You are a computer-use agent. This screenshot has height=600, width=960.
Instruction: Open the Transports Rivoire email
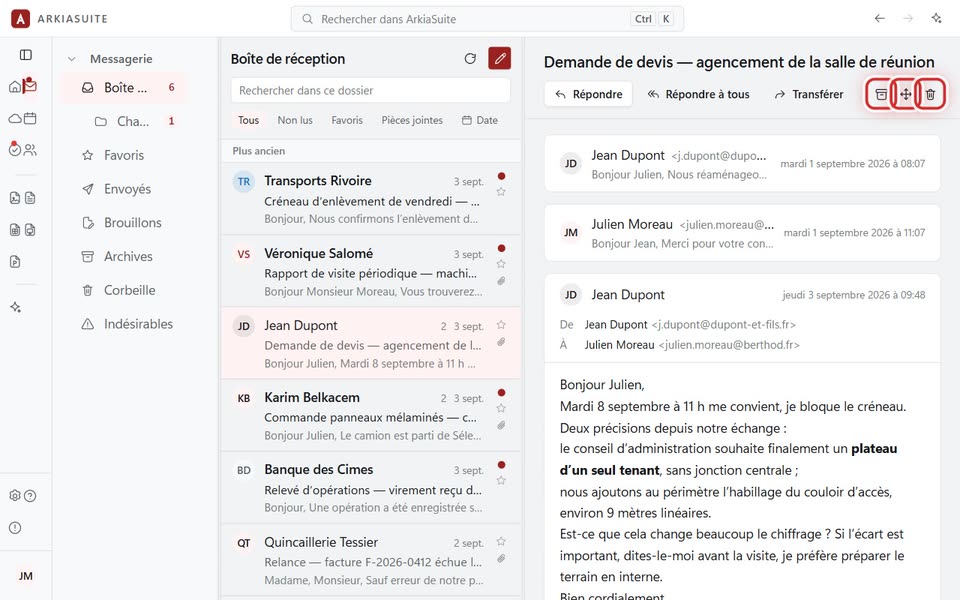[x=370, y=198]
